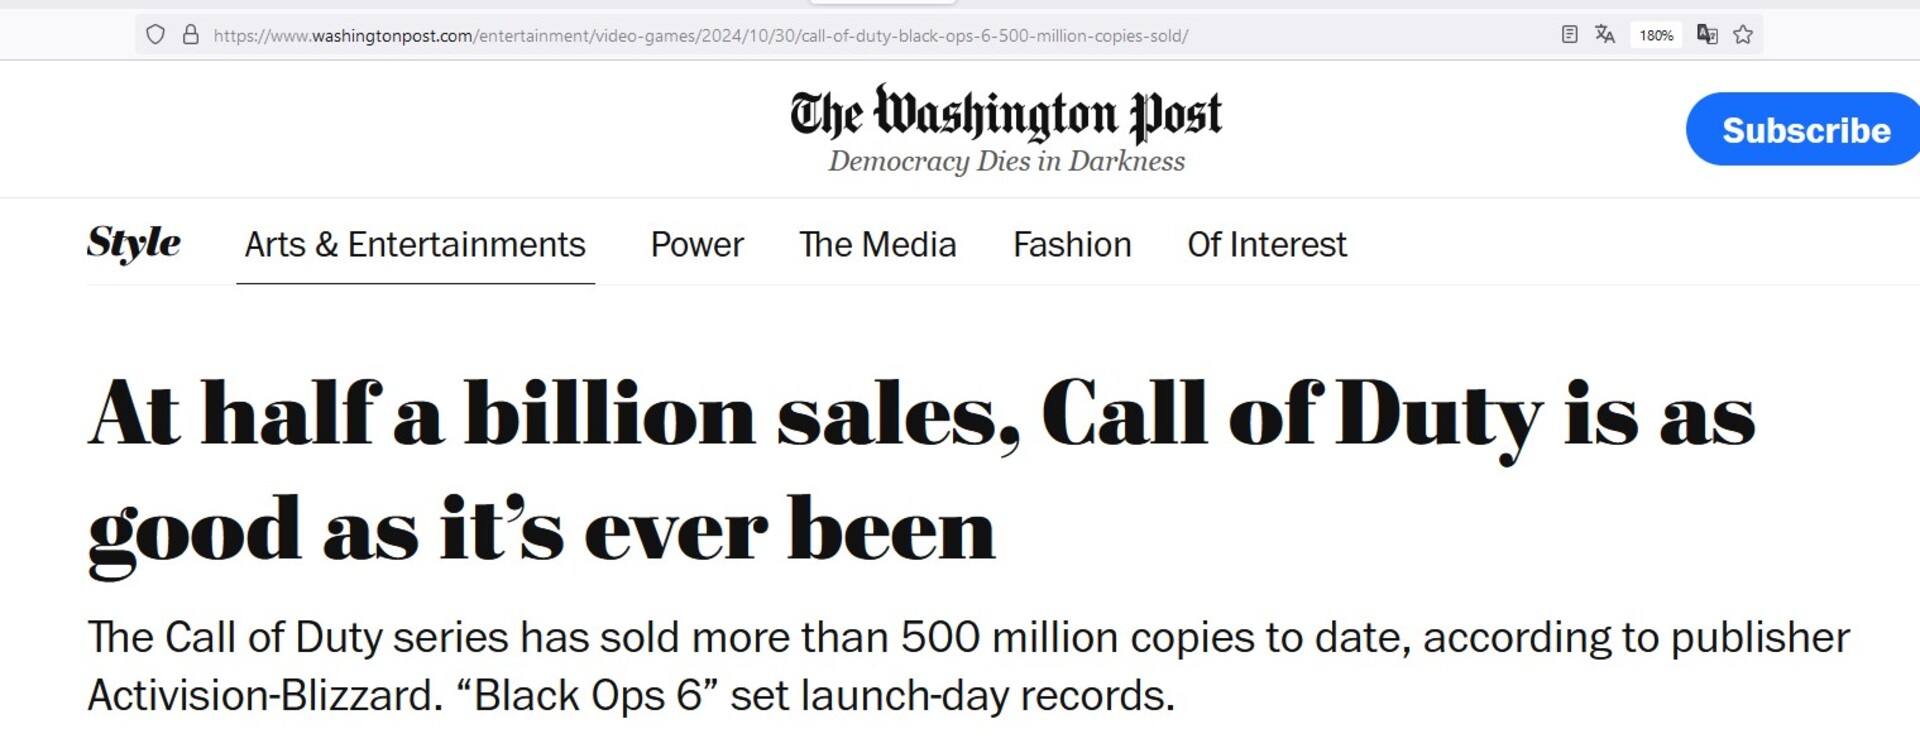
Task: Click the Democracy Dies in Darkness tagline
Action: pos(1006,162)
